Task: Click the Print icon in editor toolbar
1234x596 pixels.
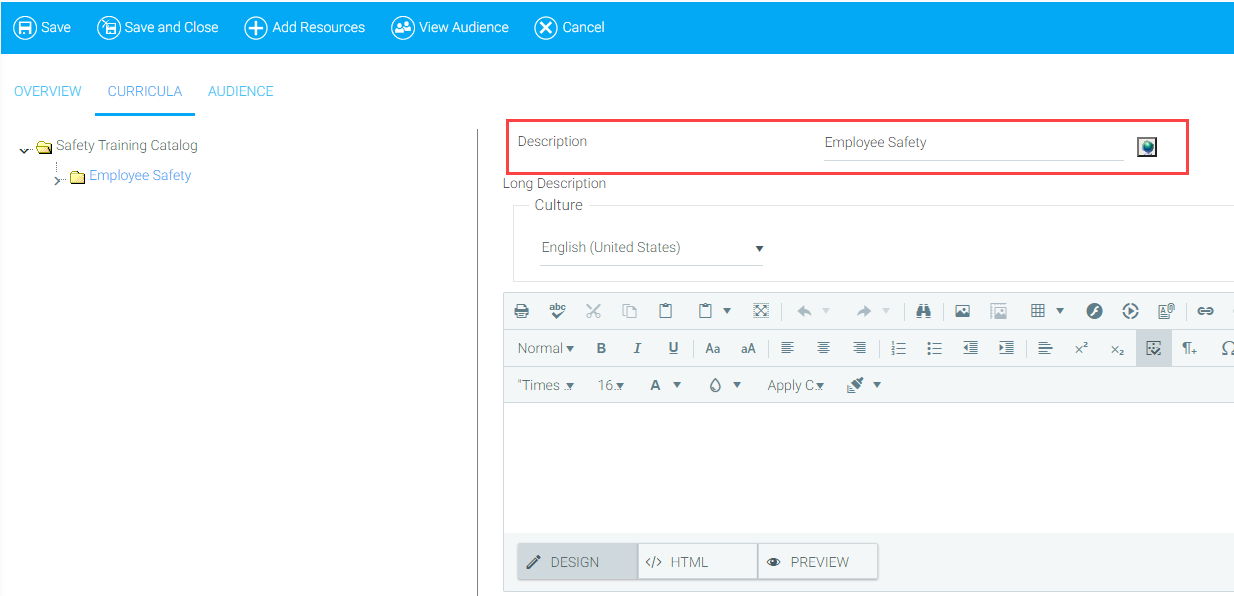Action: [x=521, y=311]
